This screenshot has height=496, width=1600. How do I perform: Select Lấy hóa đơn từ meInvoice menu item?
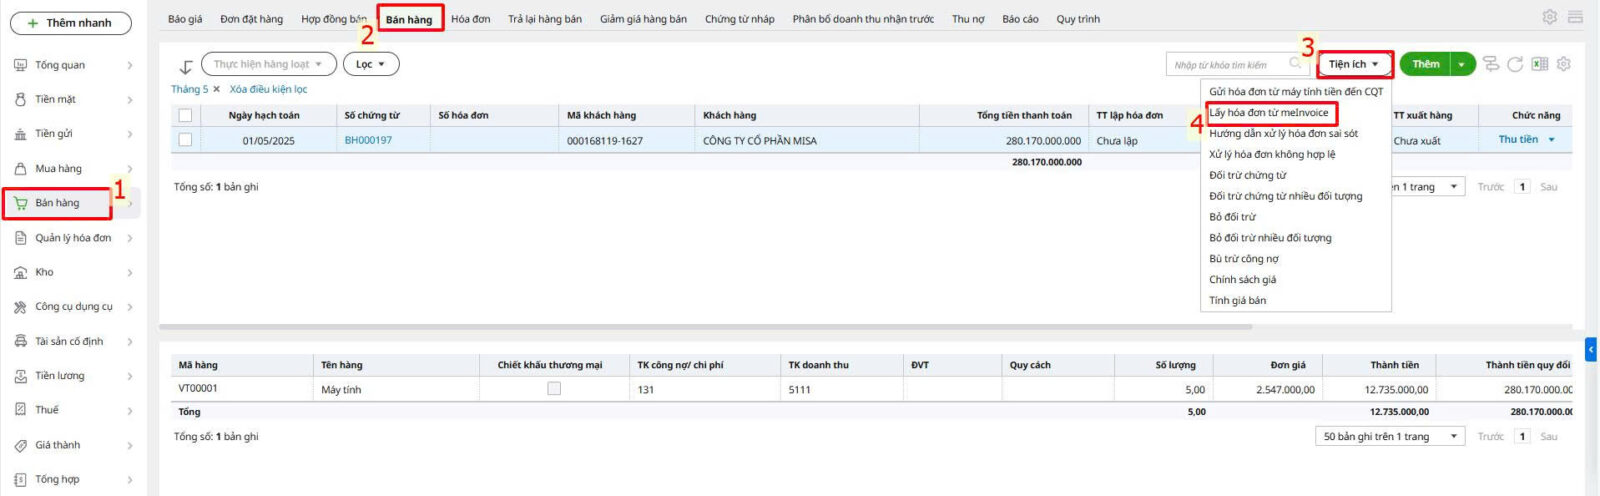[x=1269, y=112]
